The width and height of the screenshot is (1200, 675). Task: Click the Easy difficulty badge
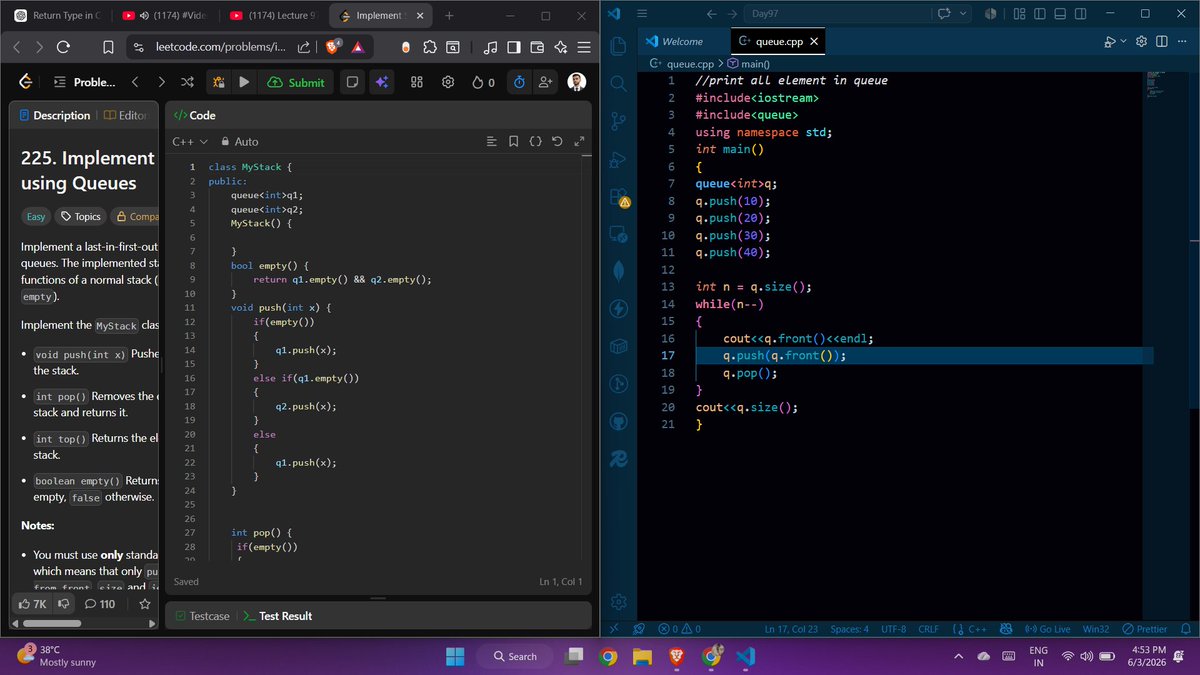click(x=35, y=216)
